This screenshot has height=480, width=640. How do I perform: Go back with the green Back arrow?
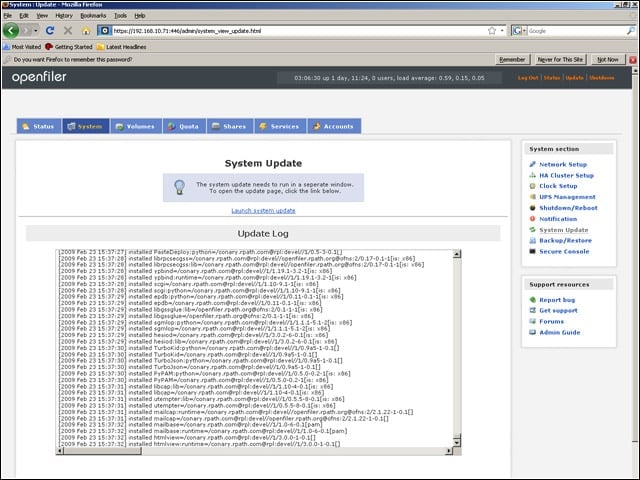pyautogui.click(x=11, y=31)
